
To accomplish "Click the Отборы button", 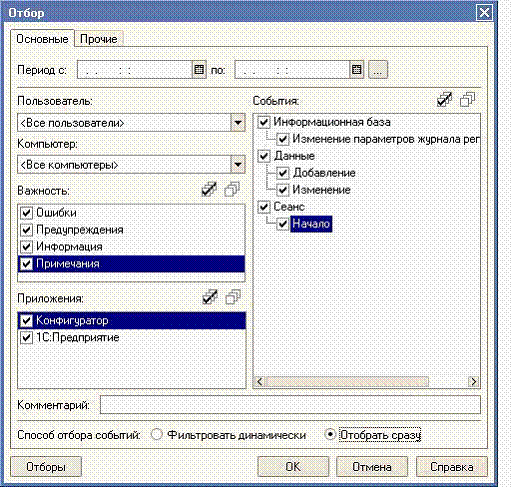I will coord(46,467).
